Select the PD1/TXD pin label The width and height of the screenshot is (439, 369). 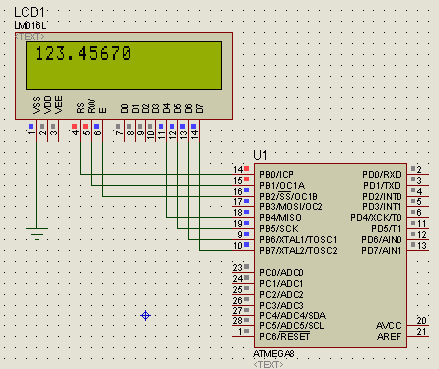382,186
